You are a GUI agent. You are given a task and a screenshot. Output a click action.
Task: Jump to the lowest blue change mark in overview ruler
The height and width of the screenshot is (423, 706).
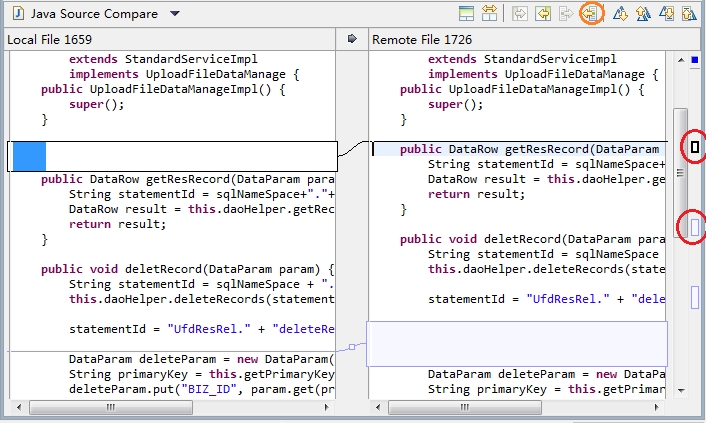click(695, 297)
